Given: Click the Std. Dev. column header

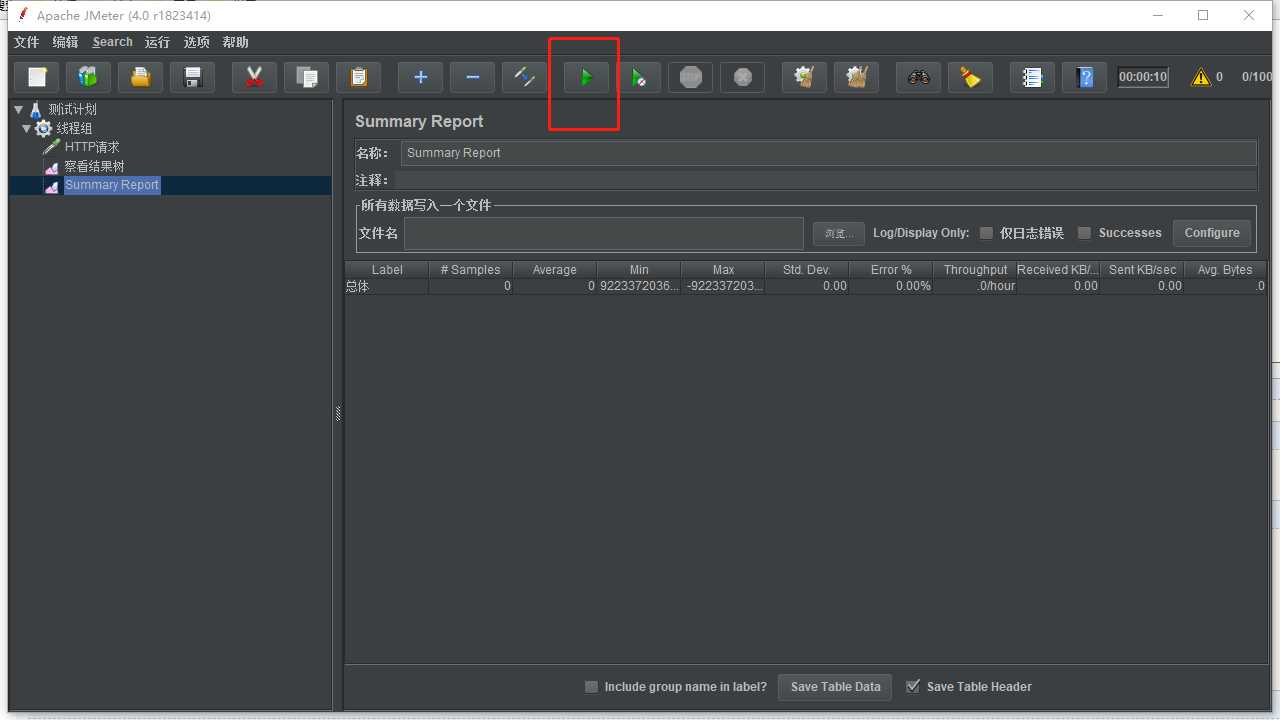Looking at the screenshot, I should pos(807,270).
